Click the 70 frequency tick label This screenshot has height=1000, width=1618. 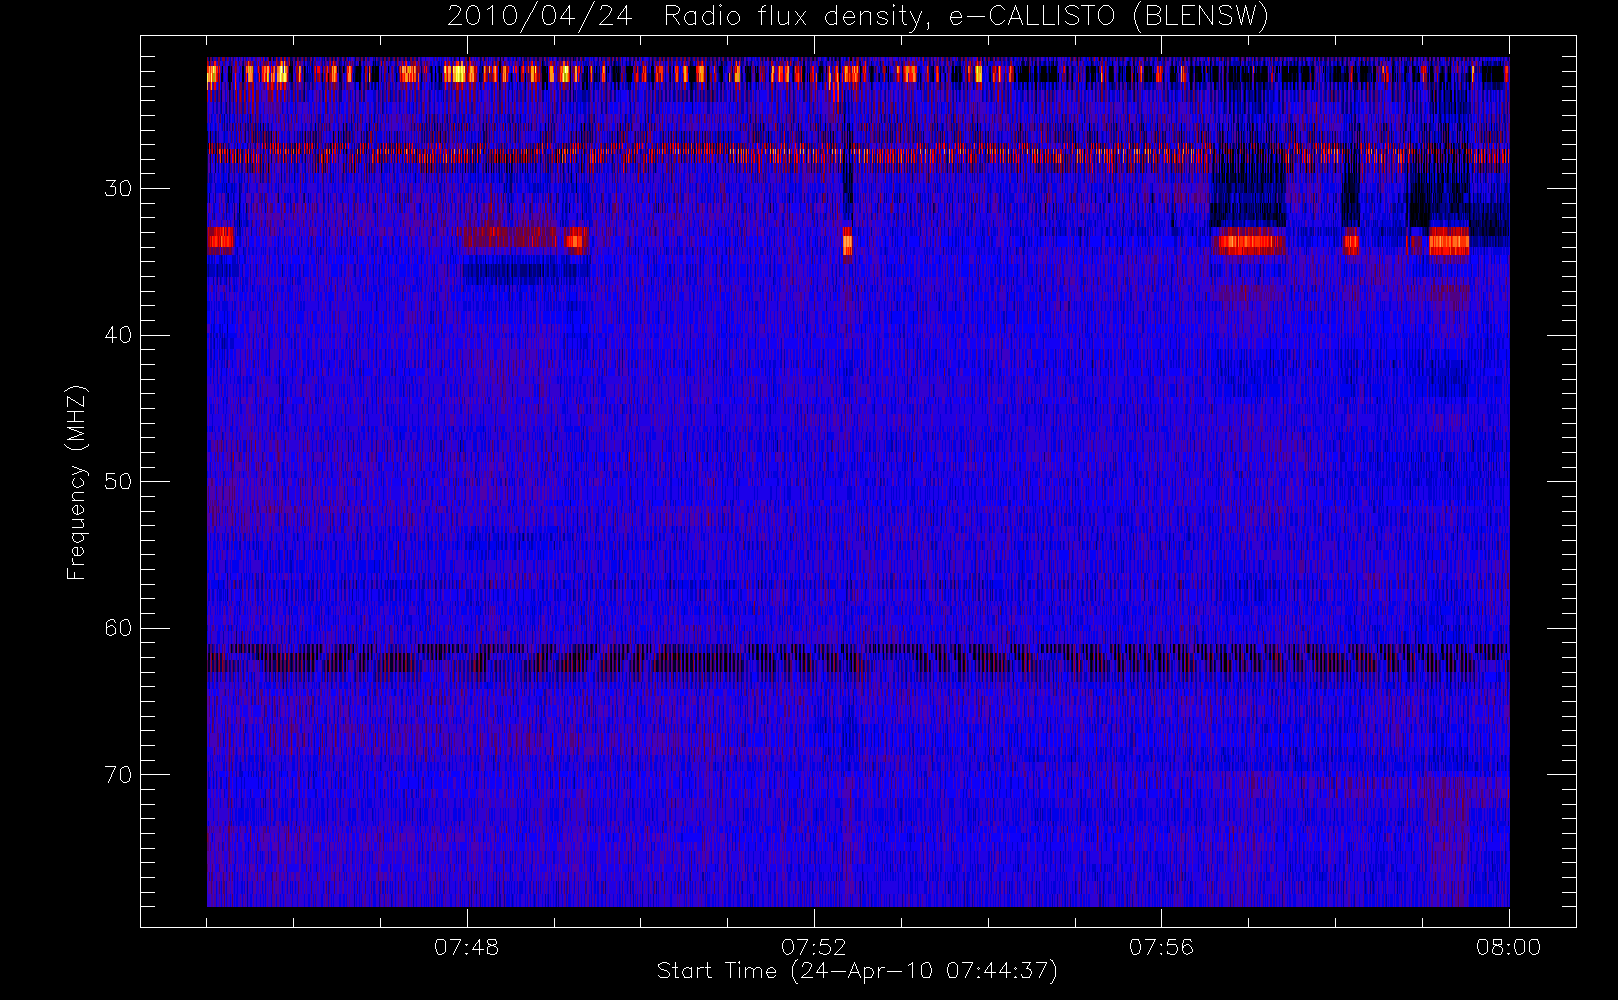coord(118,775)
